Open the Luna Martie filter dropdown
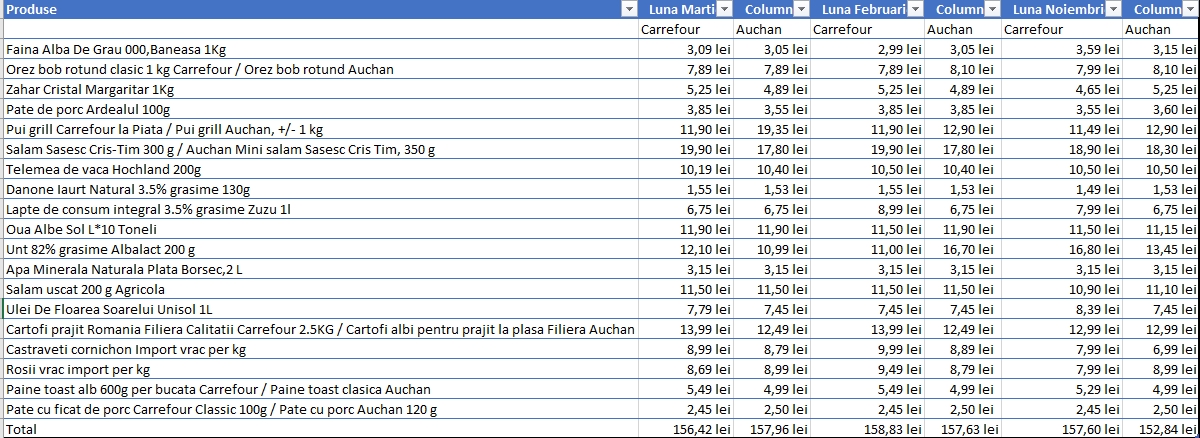The height and width of the screenshot is (438, 1200). (724, 9)
